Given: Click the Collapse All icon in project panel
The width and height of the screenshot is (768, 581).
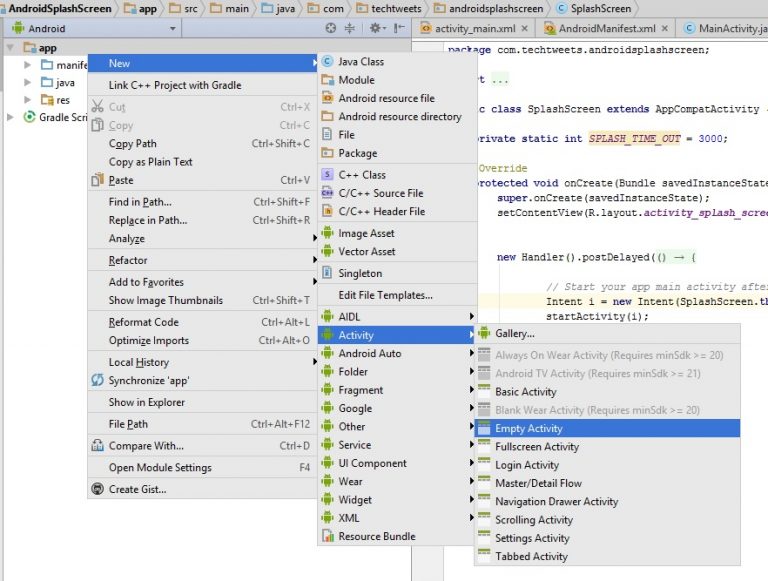Looking at the screenshot, I should [x=350, y=29].
